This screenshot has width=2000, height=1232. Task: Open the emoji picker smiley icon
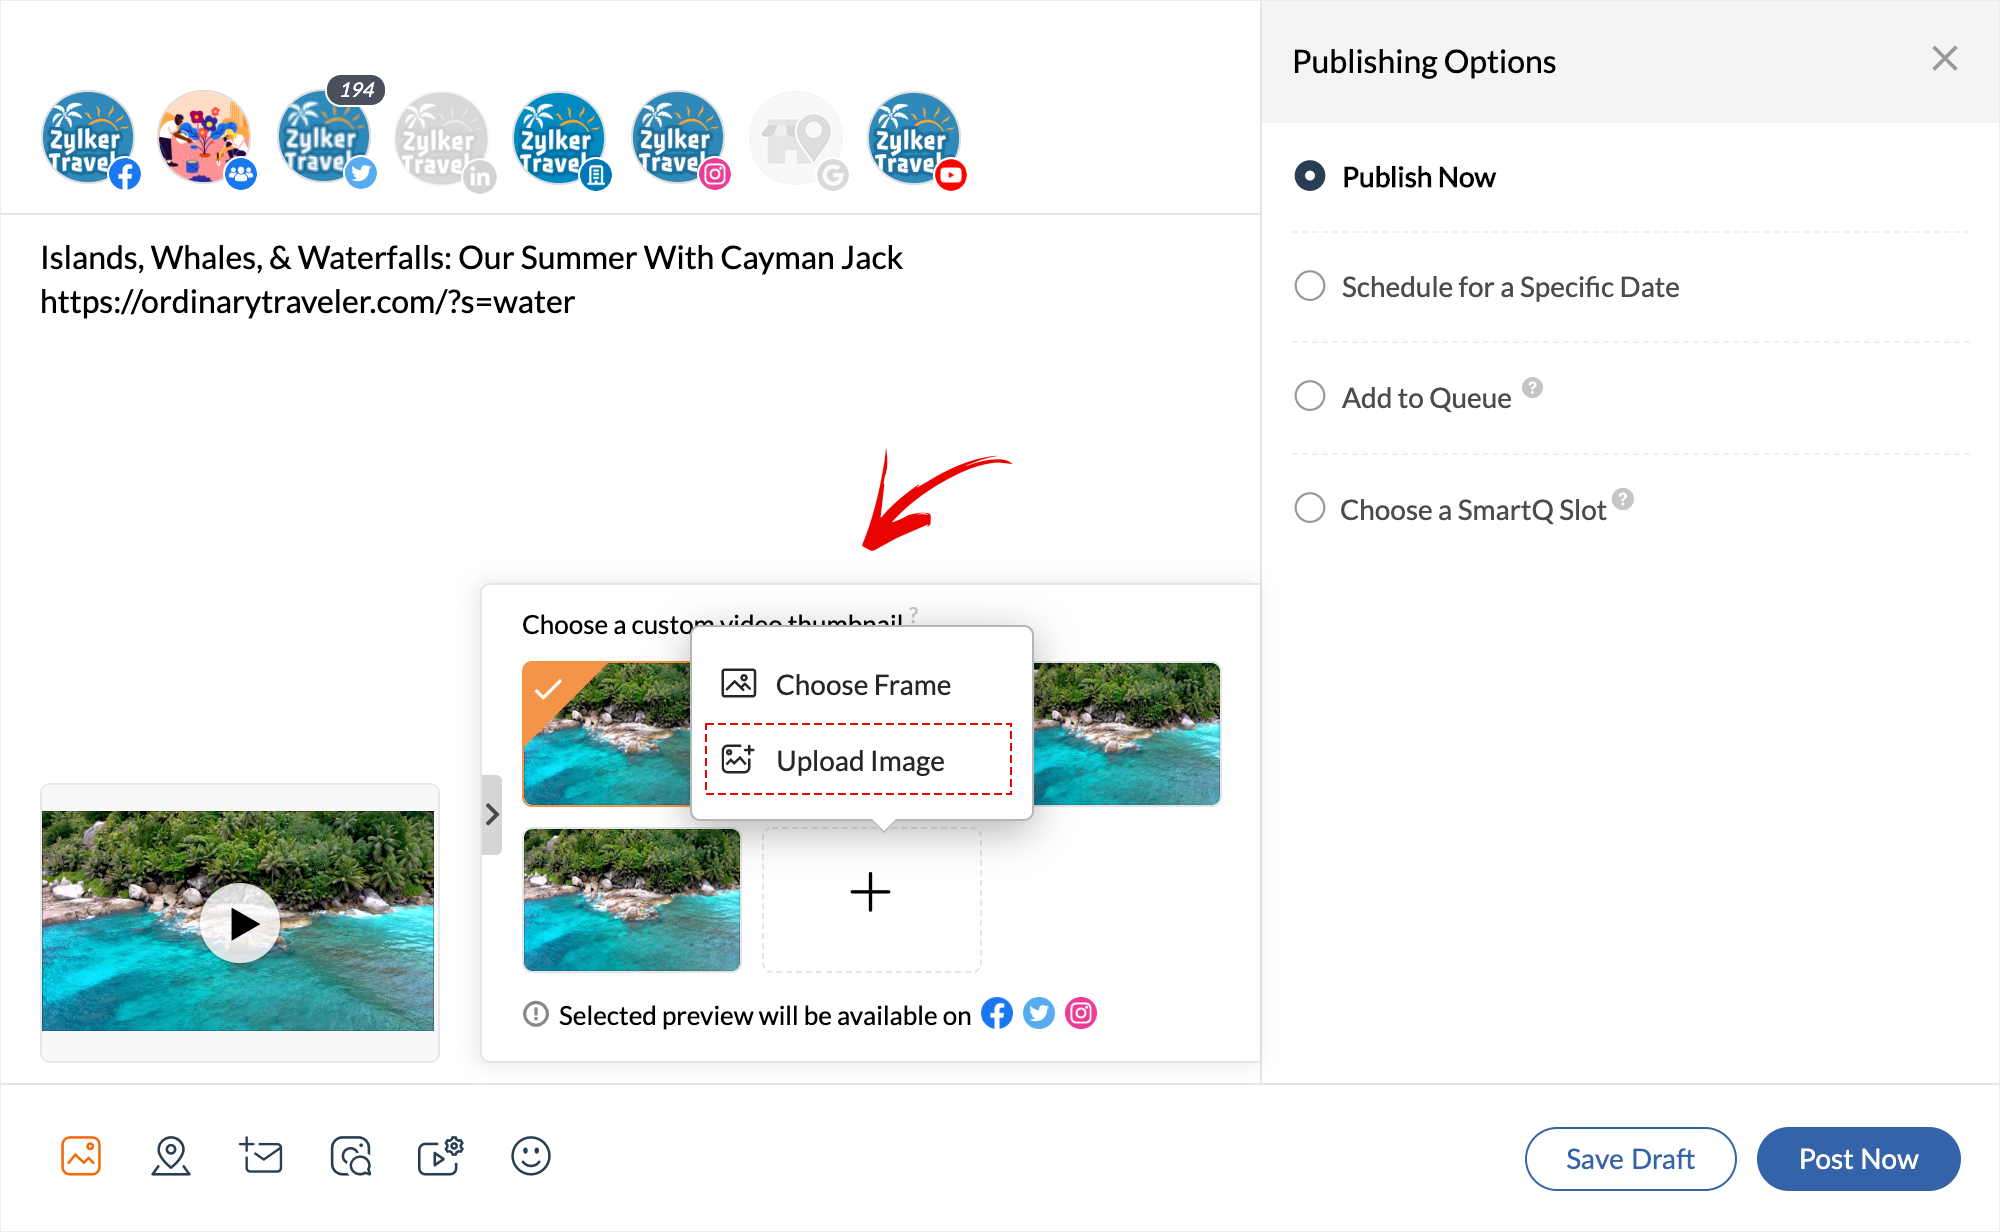click(x=531, y=1156)
